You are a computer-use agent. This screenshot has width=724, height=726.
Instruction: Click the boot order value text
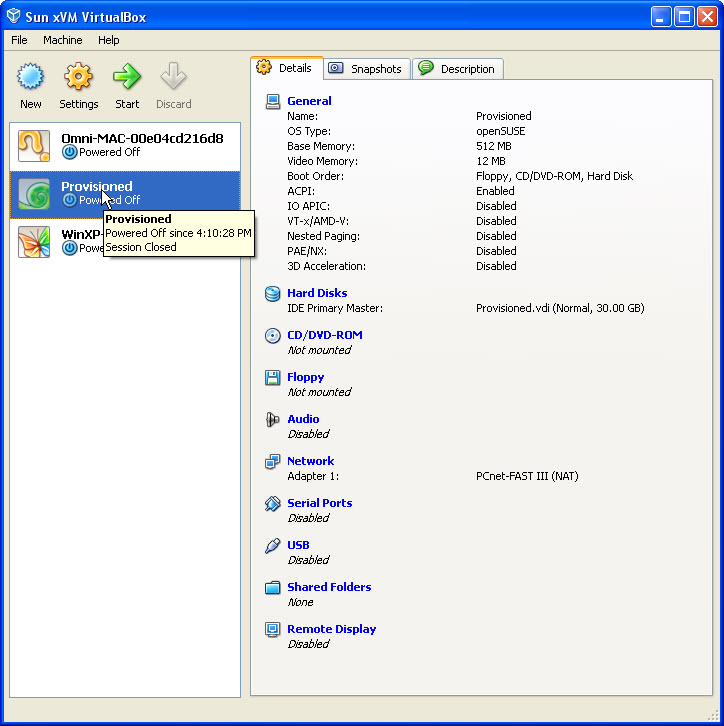554,176
